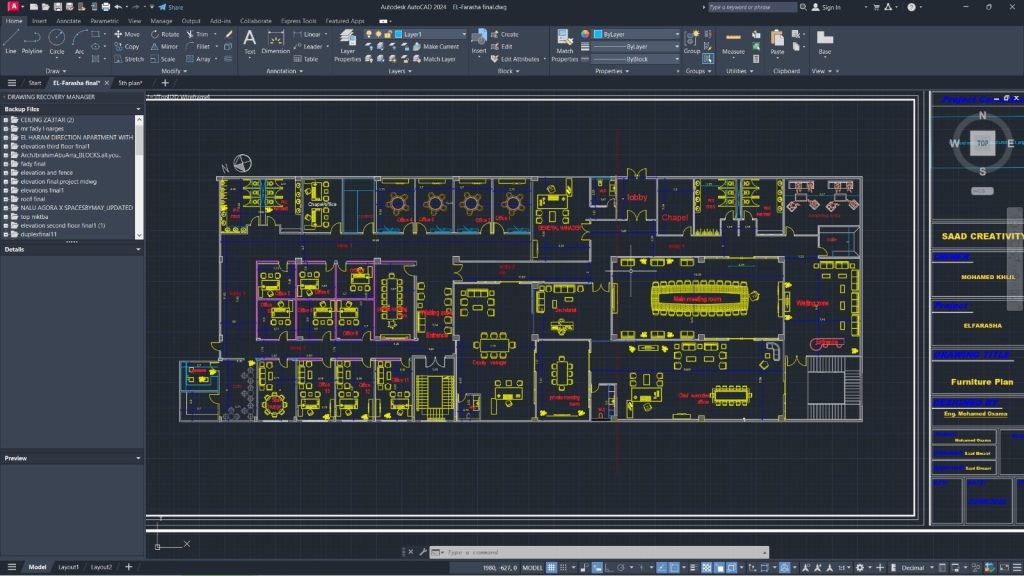
Task: Click the Copy tool in Modify panel
Action: [x=127, y=46]
